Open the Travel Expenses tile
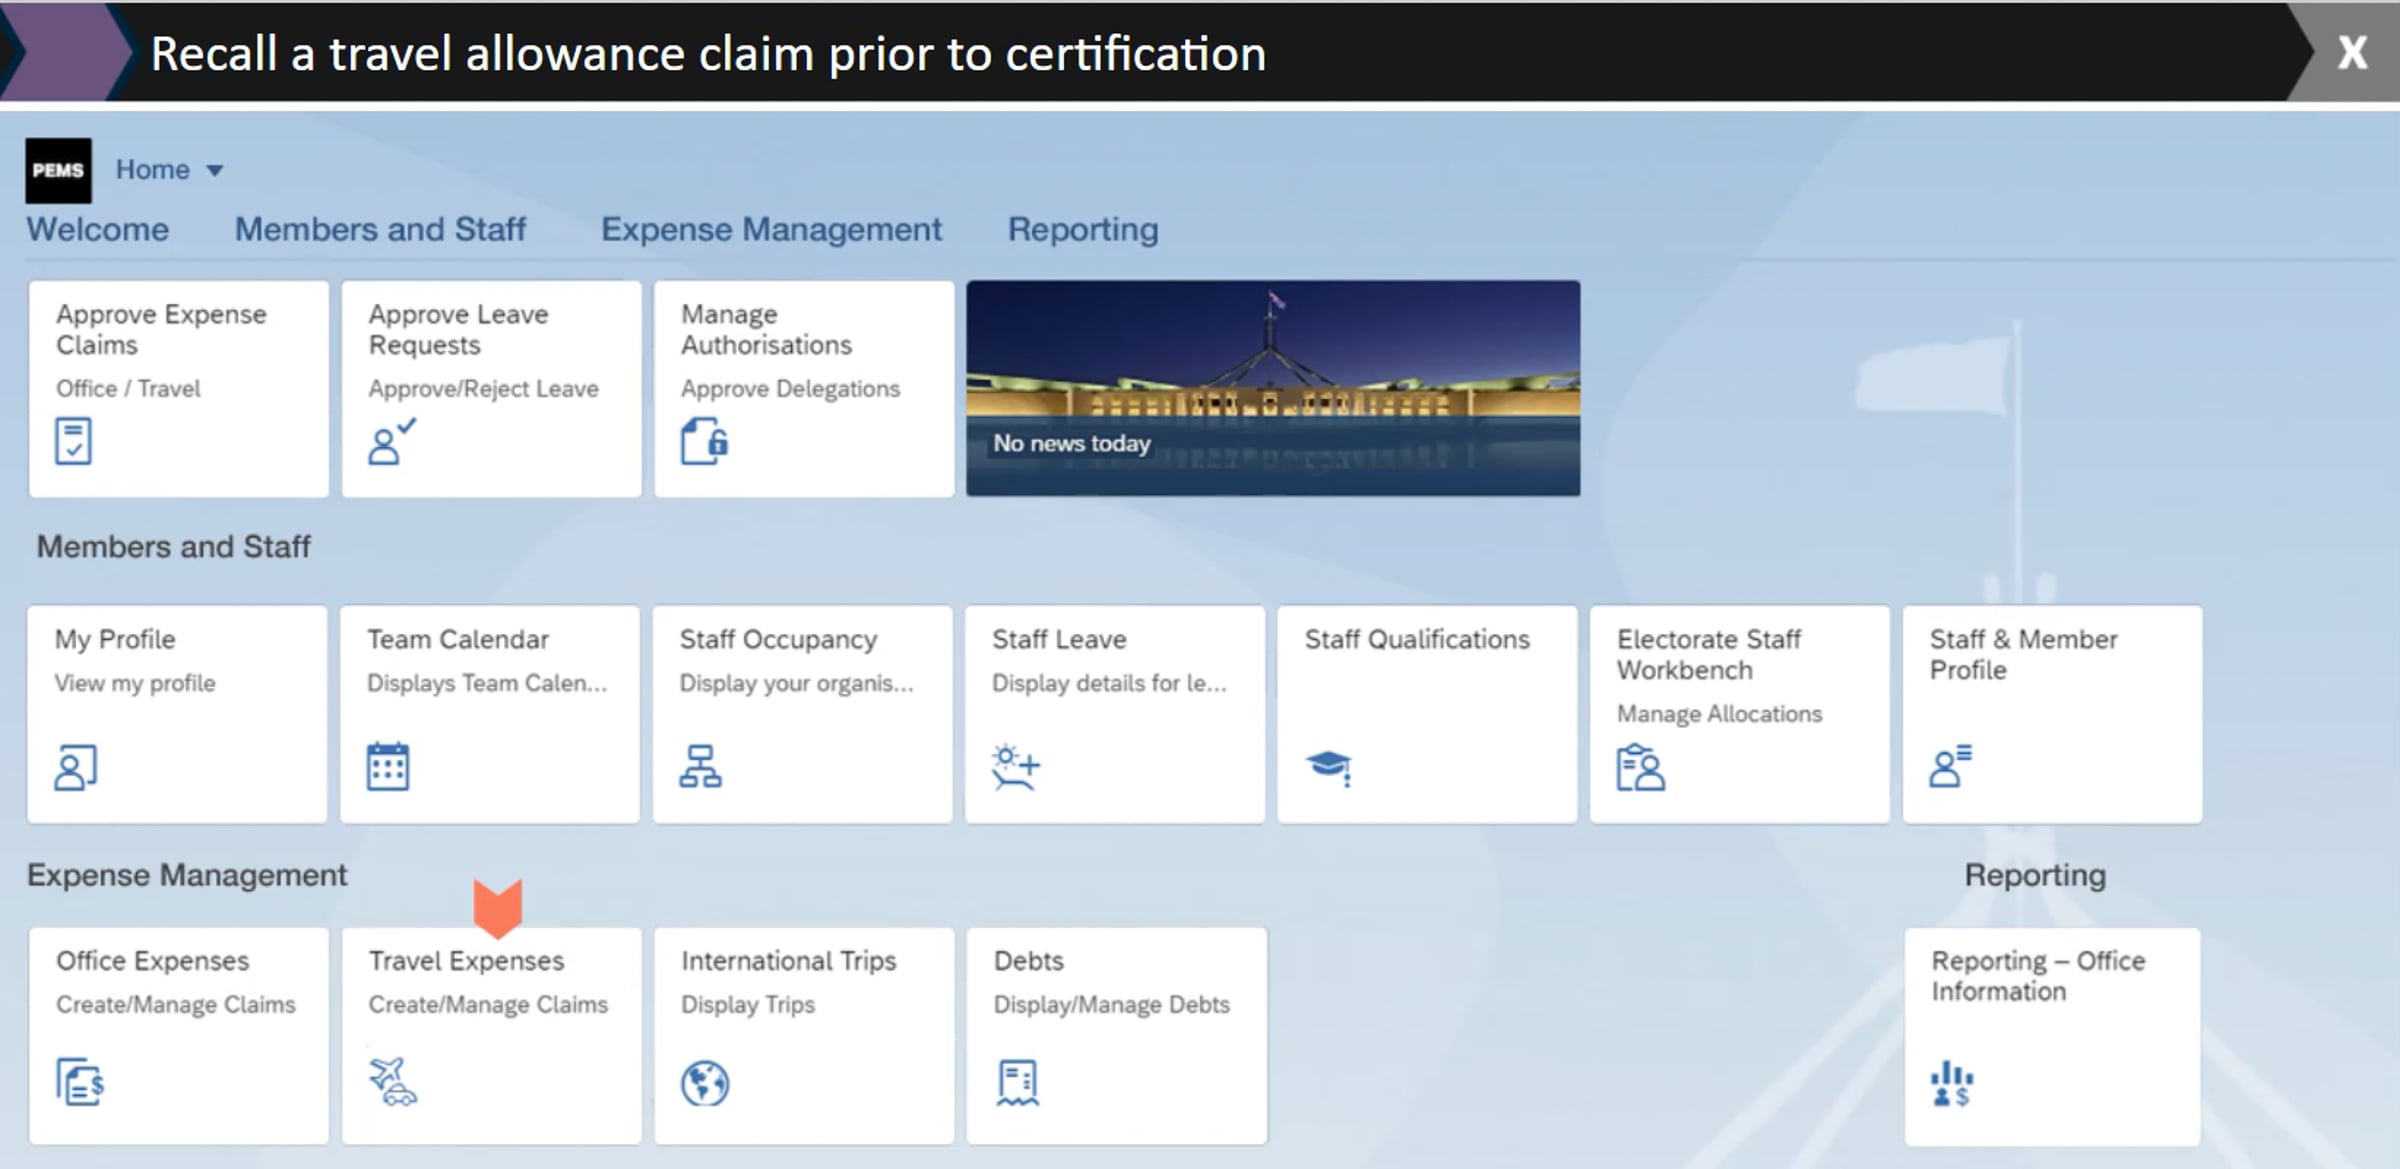The width and height of the screenshot is (2400, 1169). (x=491, y=1035)
